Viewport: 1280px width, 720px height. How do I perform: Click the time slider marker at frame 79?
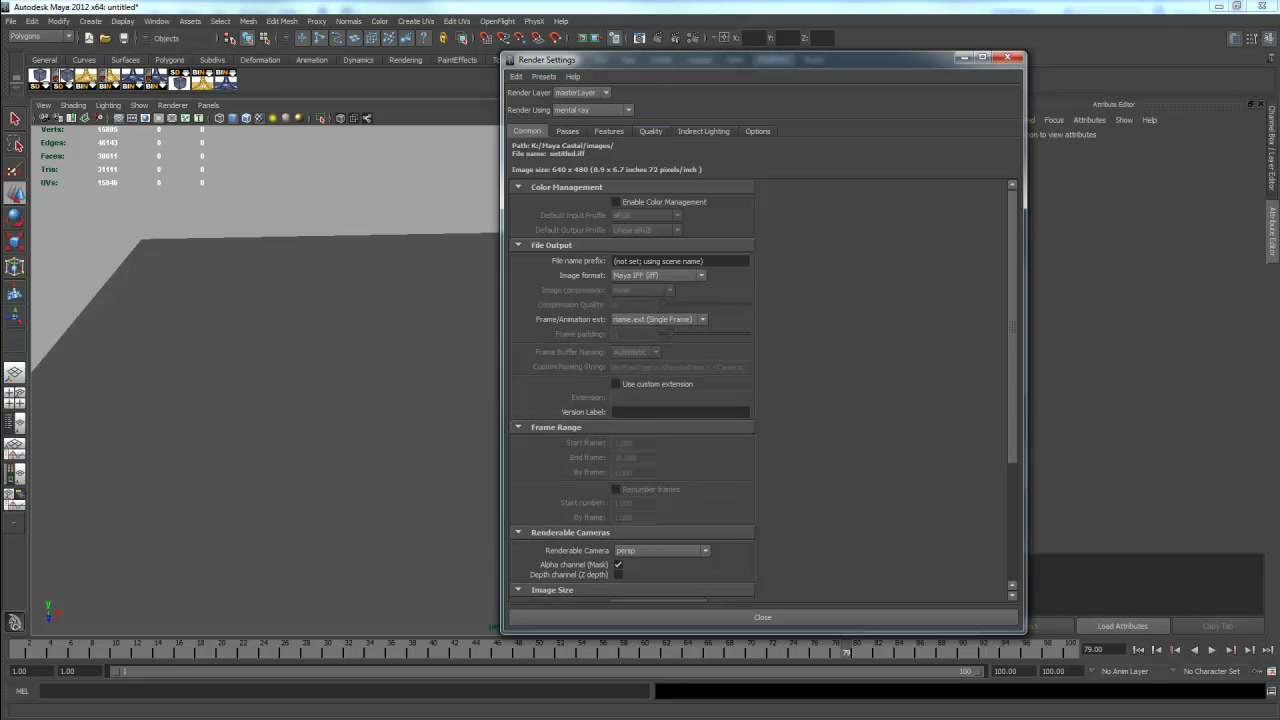tap(846, 651)
